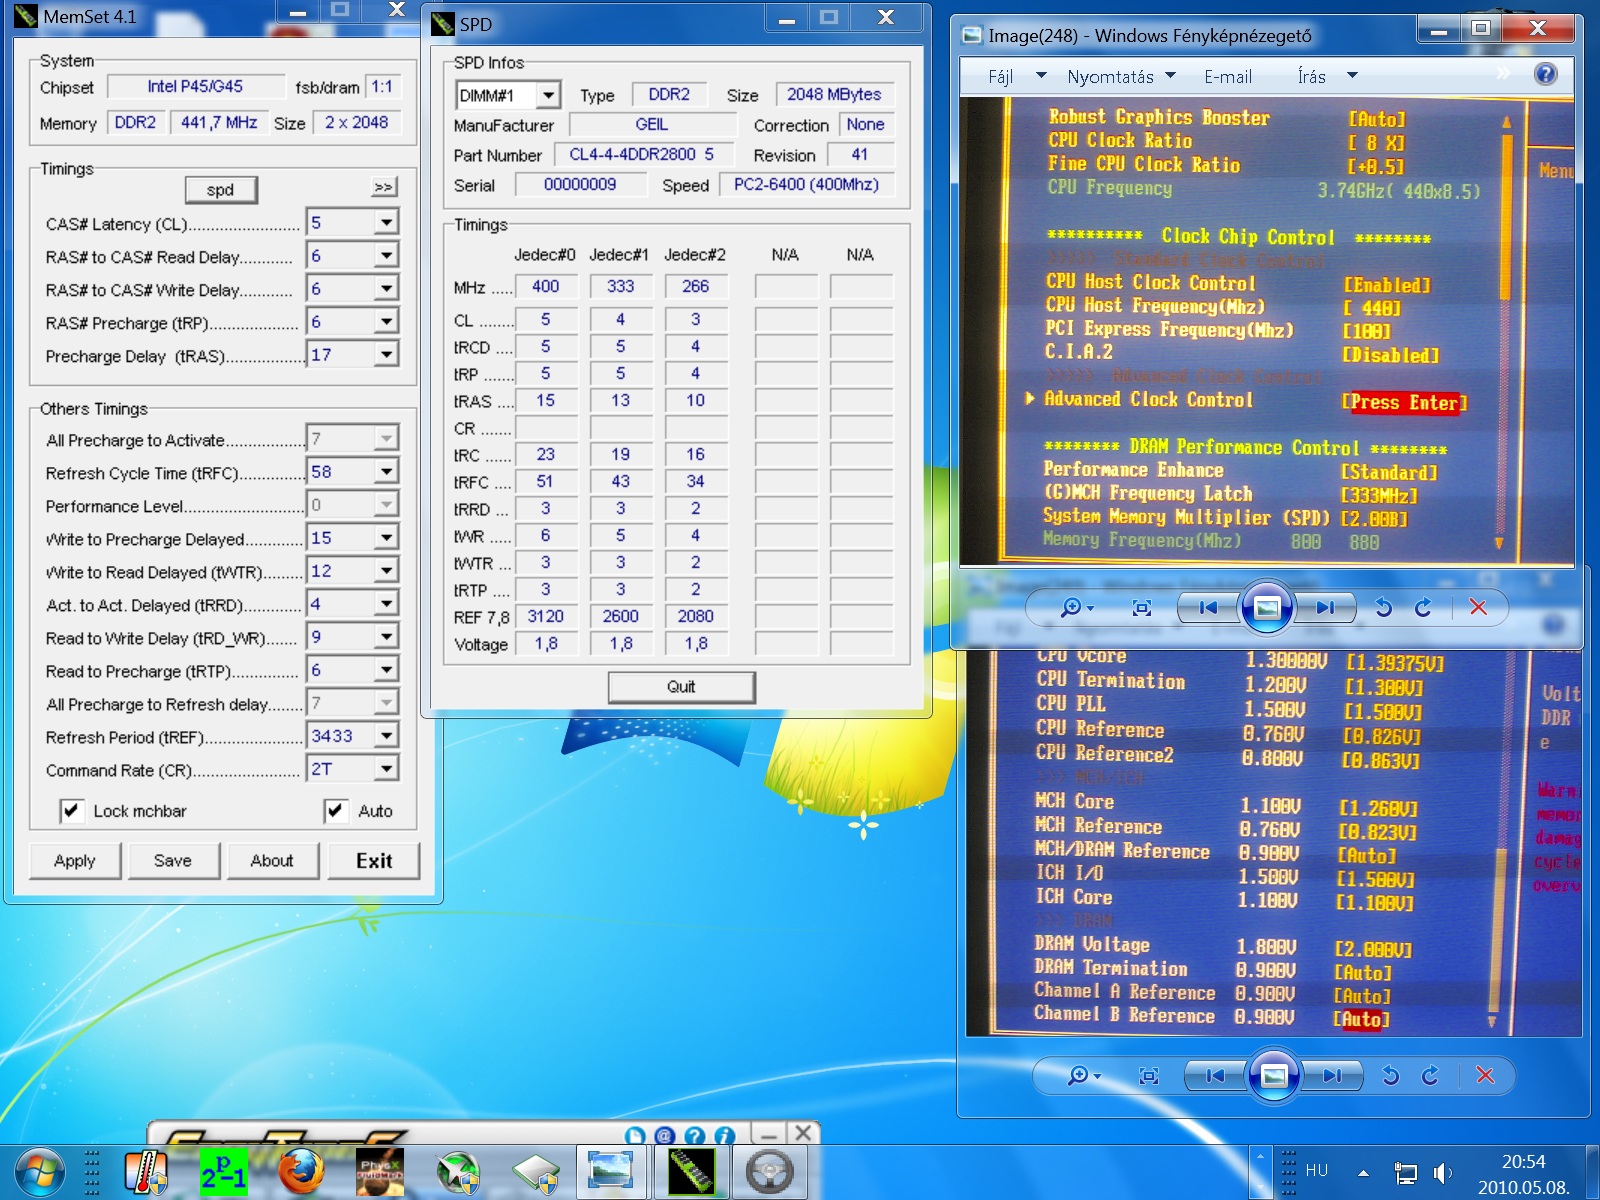The height and width of the screenshot is (1200, 1600).
Task: Rotate left in DRAM Voltage photo viewer
Action: (1390, 1075)
